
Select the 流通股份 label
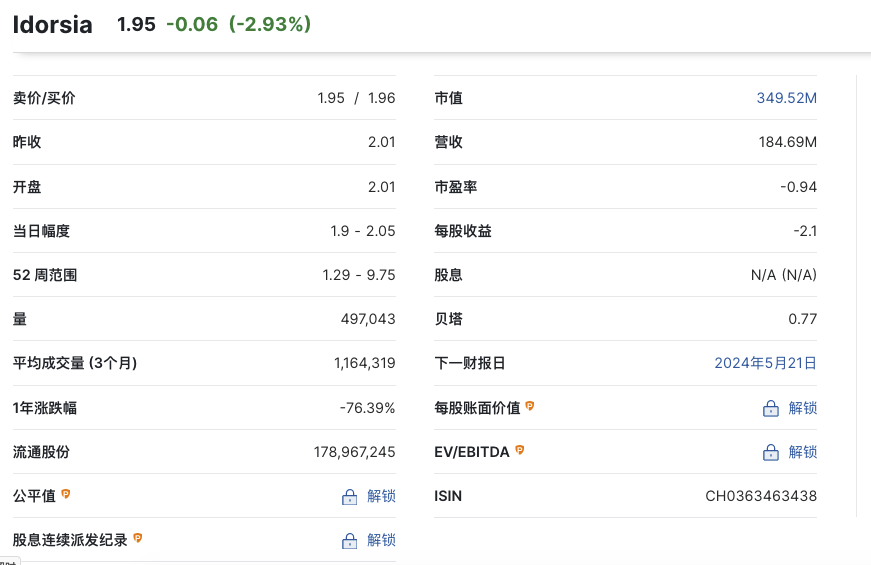pyautogui.click(x=41, y=452)
